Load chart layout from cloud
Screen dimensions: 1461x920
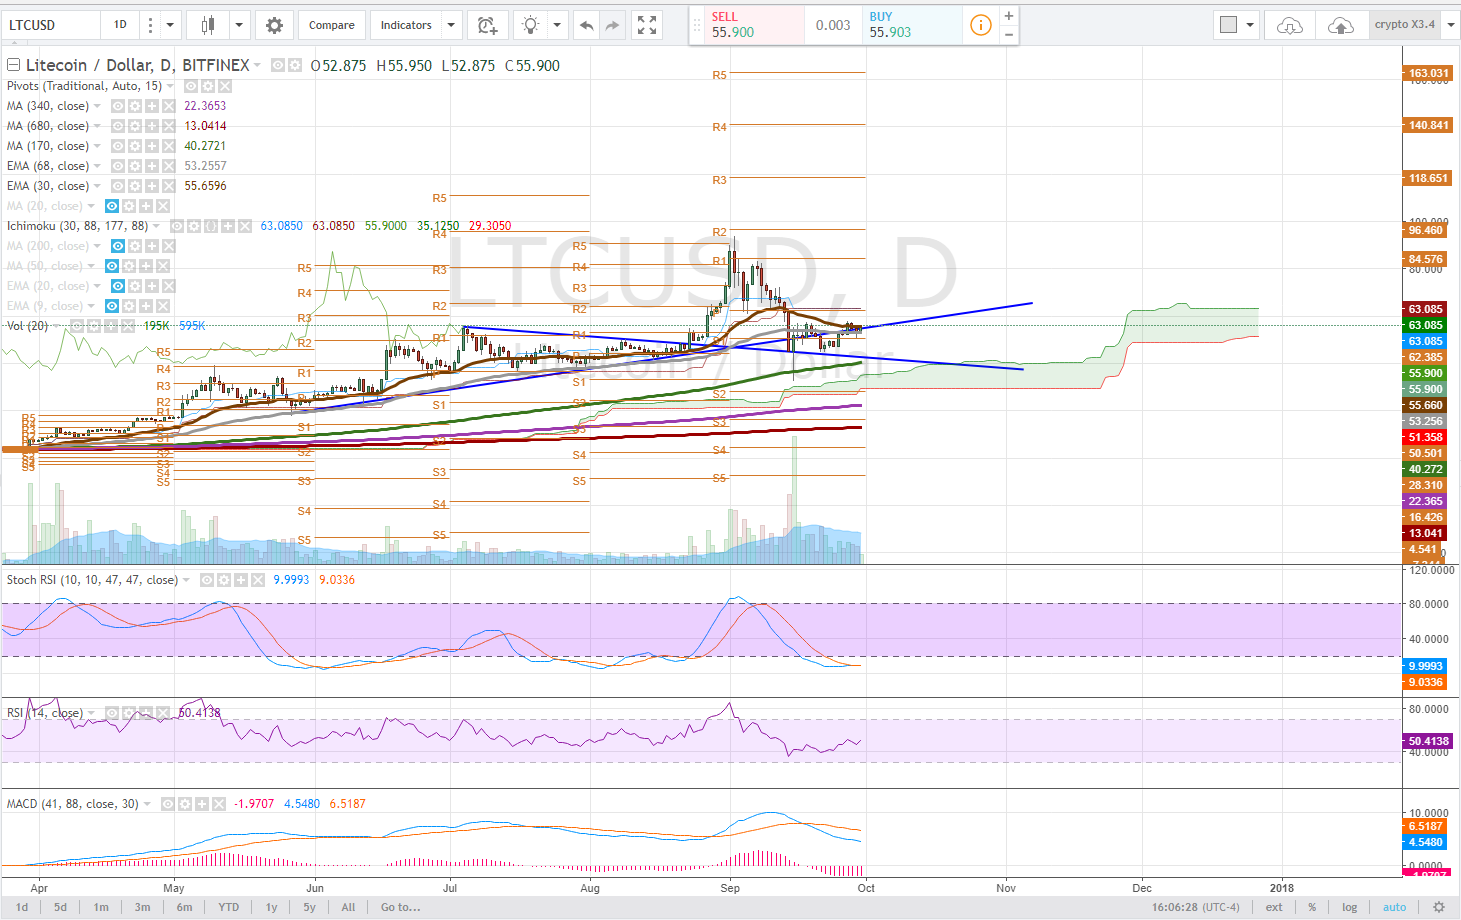pyautogui.click(x=1290, y=25)
